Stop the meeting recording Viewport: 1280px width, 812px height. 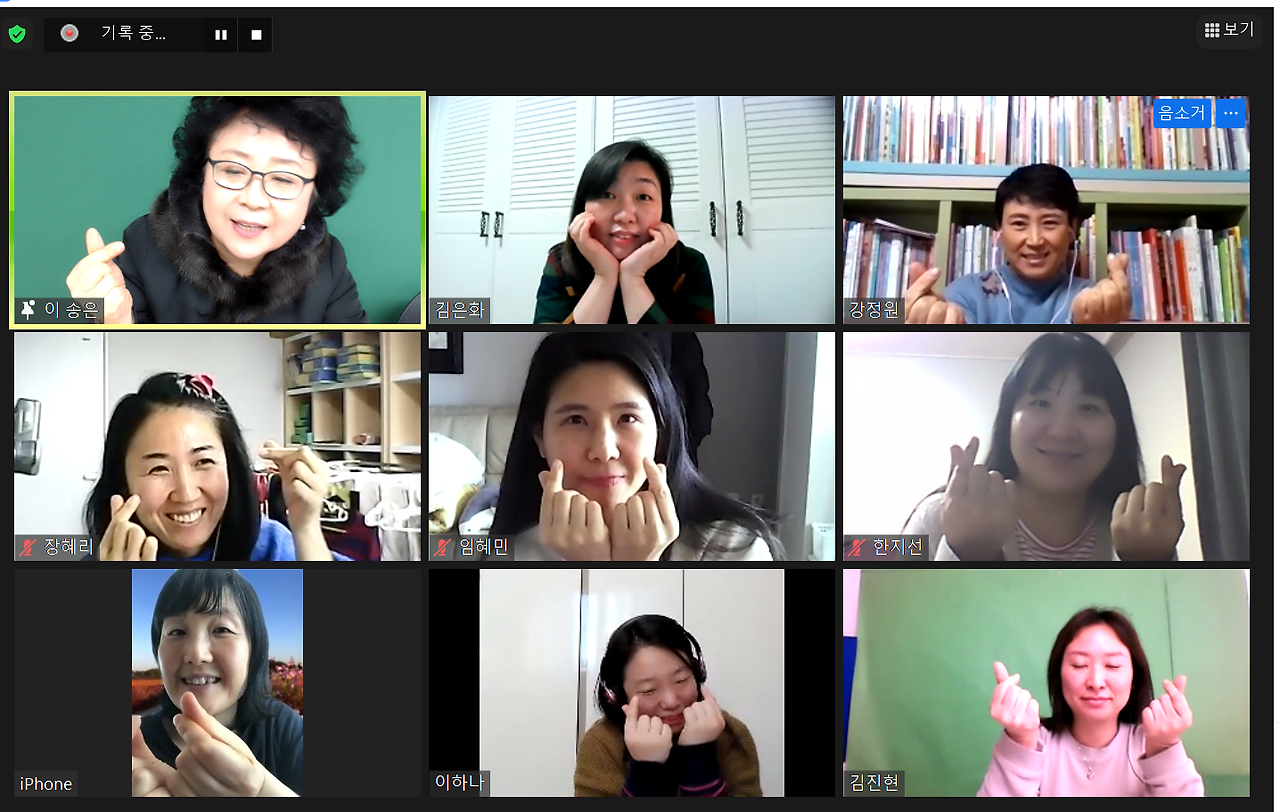point(256,34)
